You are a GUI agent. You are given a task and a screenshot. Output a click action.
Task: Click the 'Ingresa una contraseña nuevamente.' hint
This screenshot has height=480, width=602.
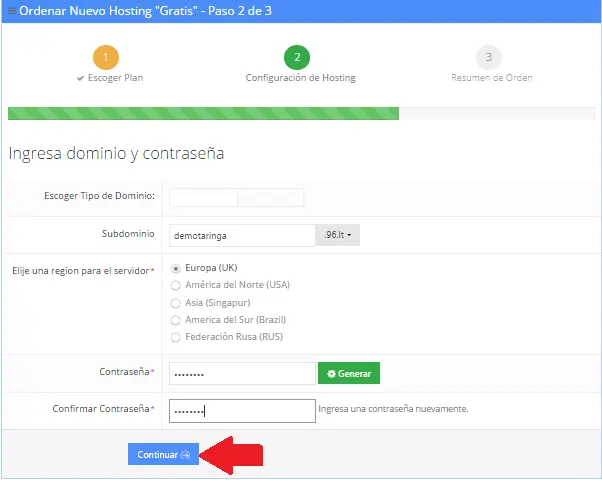coord(393,409)
